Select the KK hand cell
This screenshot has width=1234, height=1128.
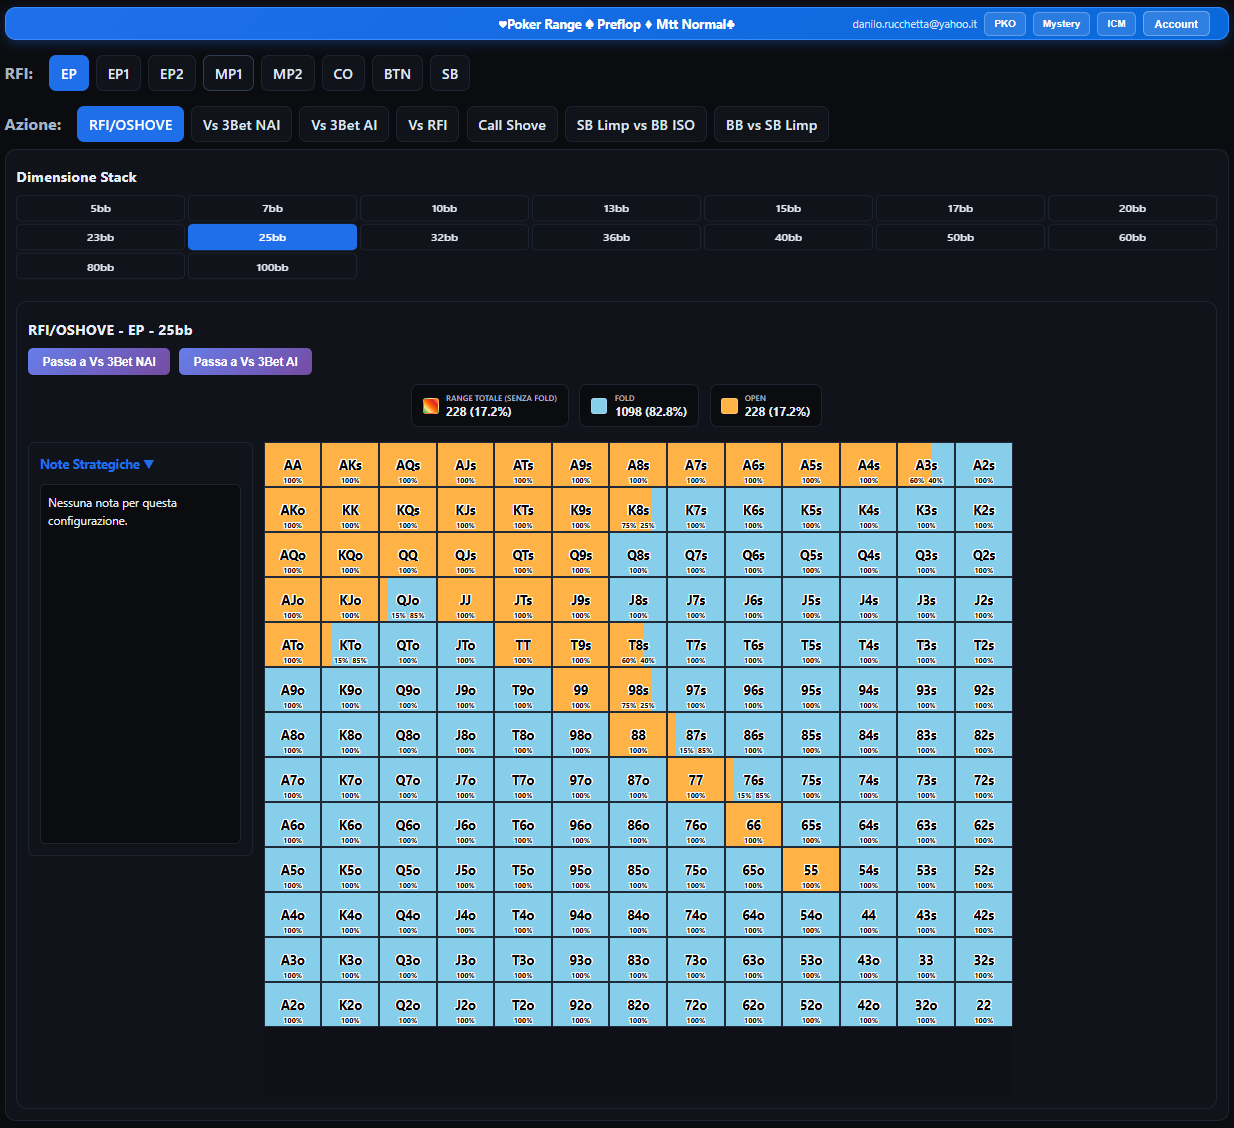pos(350,510)
